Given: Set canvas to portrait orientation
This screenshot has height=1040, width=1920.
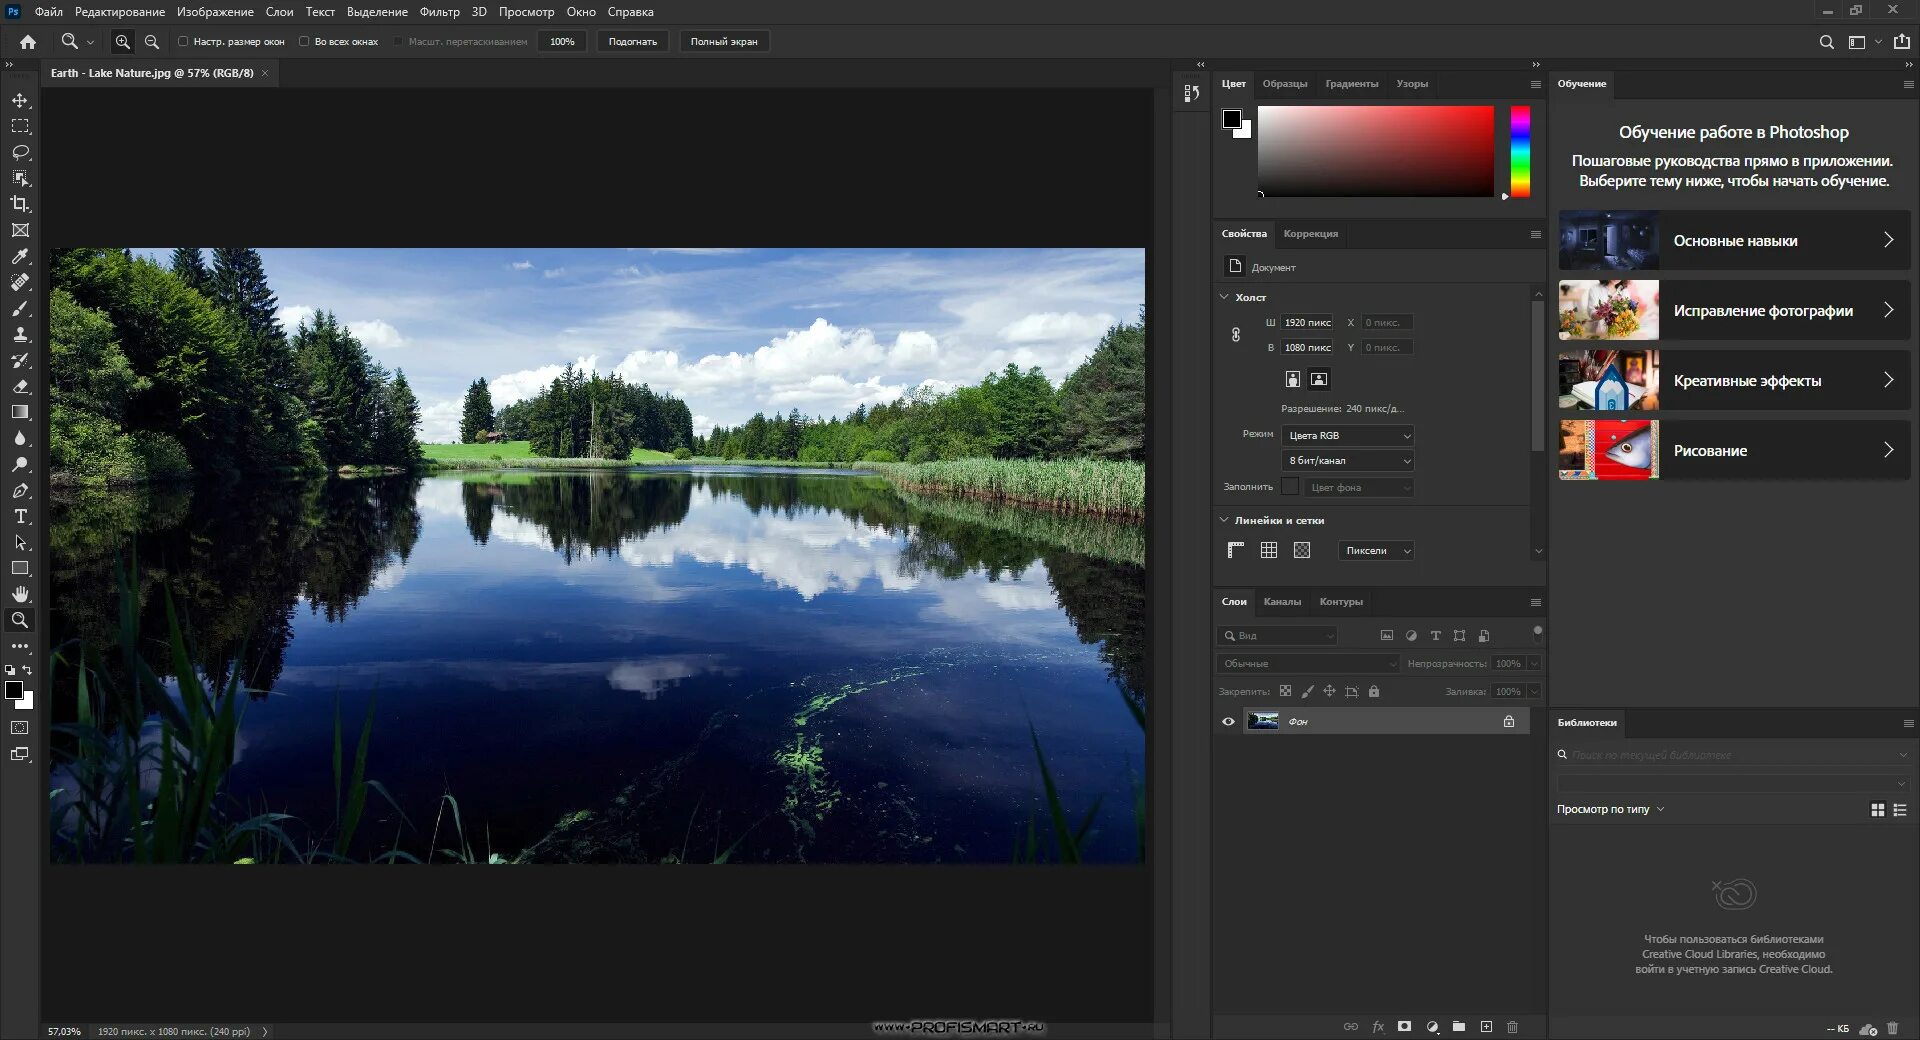Looking at the screenshot, I should [x=1293, y=379].
